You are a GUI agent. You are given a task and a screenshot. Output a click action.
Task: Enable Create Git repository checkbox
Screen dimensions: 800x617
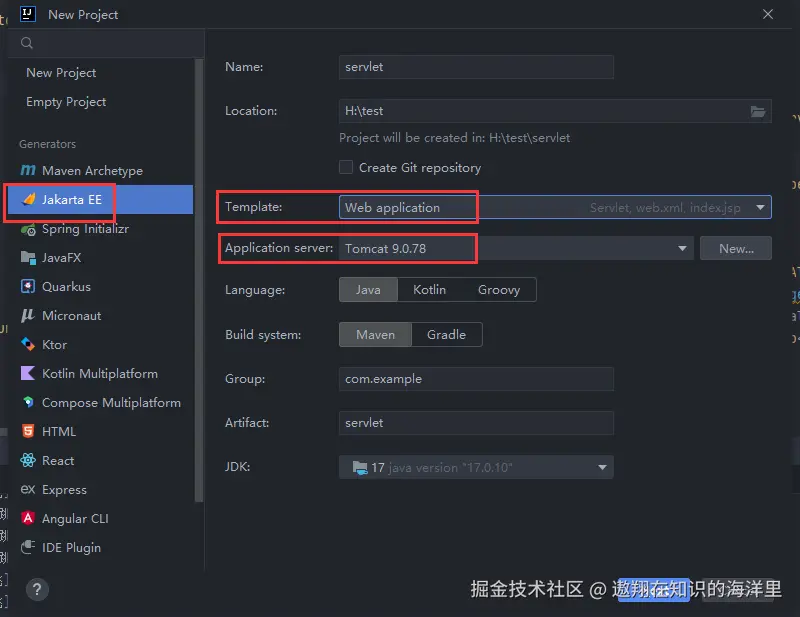pos(346,167)
